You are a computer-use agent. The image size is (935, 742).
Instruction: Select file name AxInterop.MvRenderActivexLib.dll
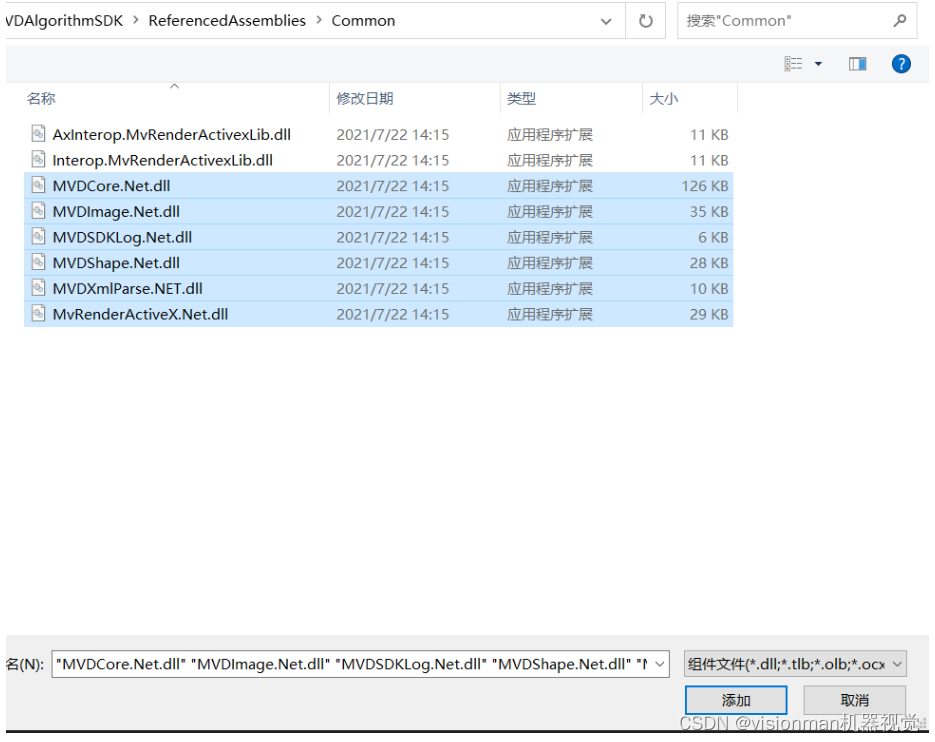[x=172, y=135]
